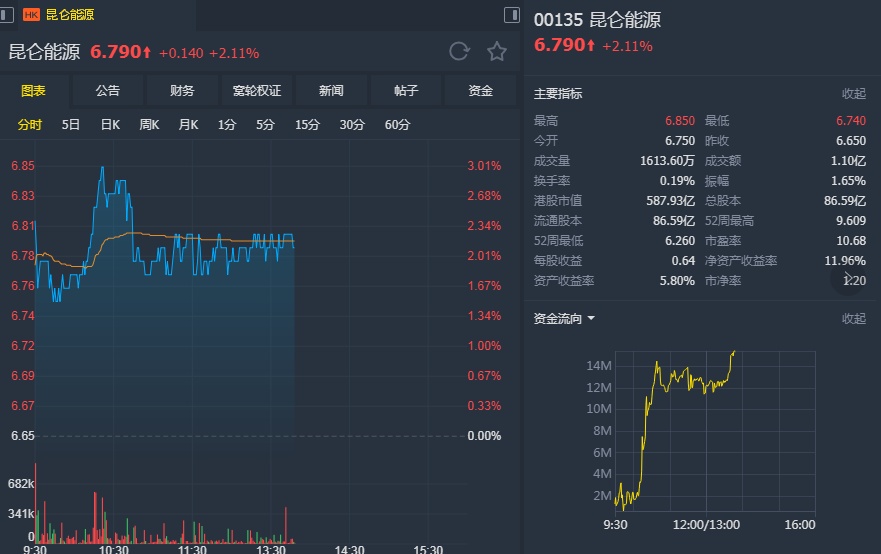Image resolution: width=881 pixels, height=554 pixels.
Task: Open the 公告 tab
Action: 107,90
